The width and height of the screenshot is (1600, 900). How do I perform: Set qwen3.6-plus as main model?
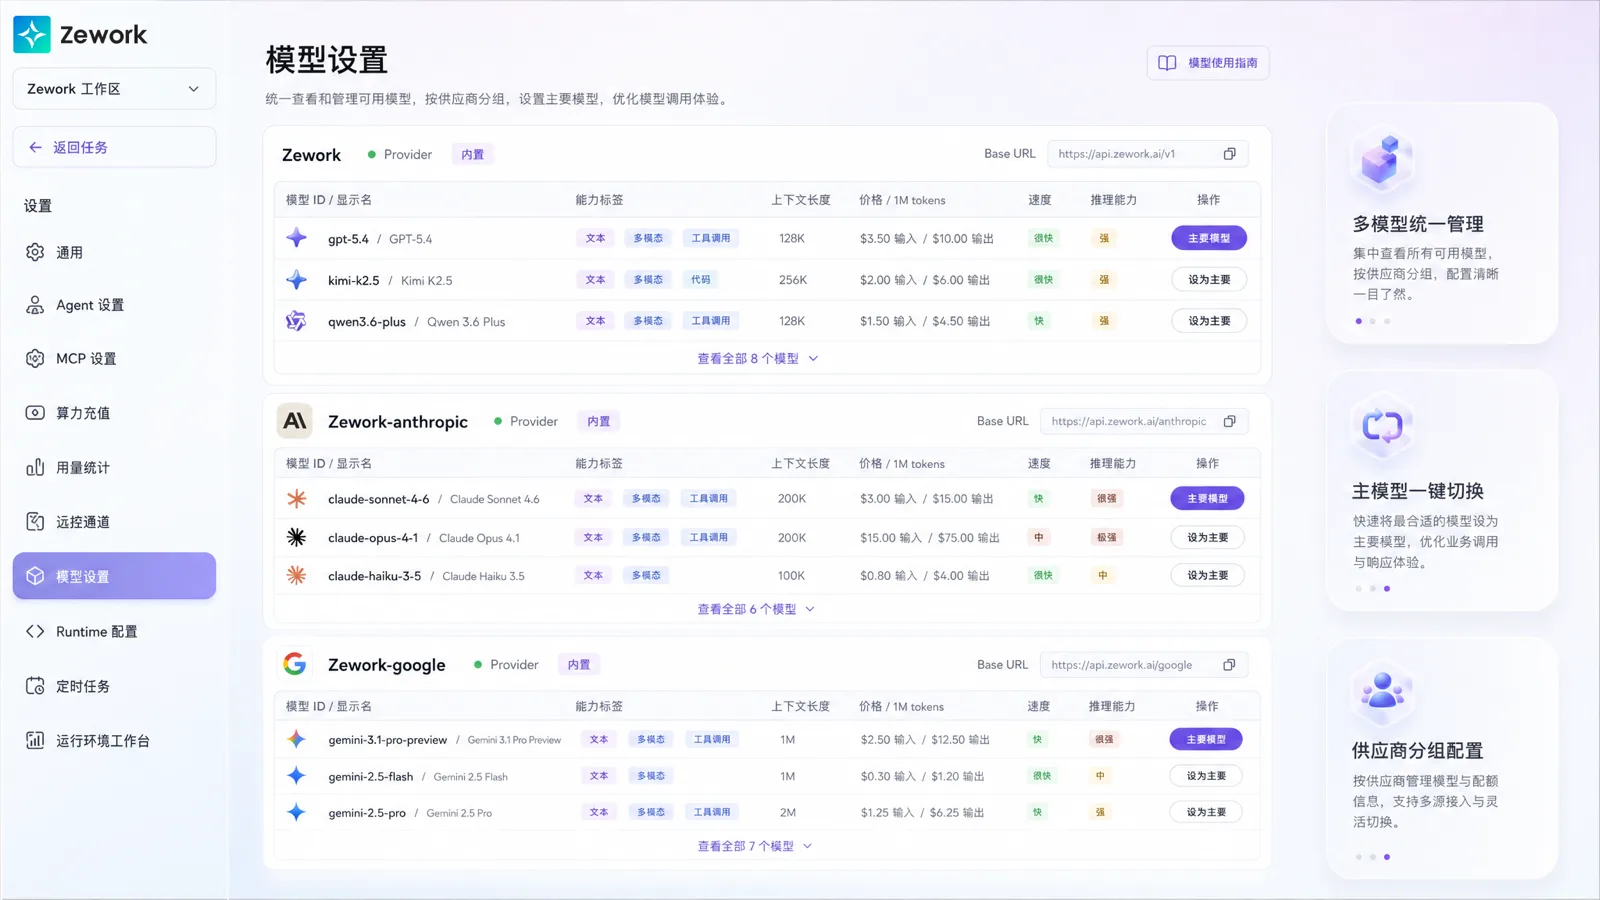point(1209,321)
